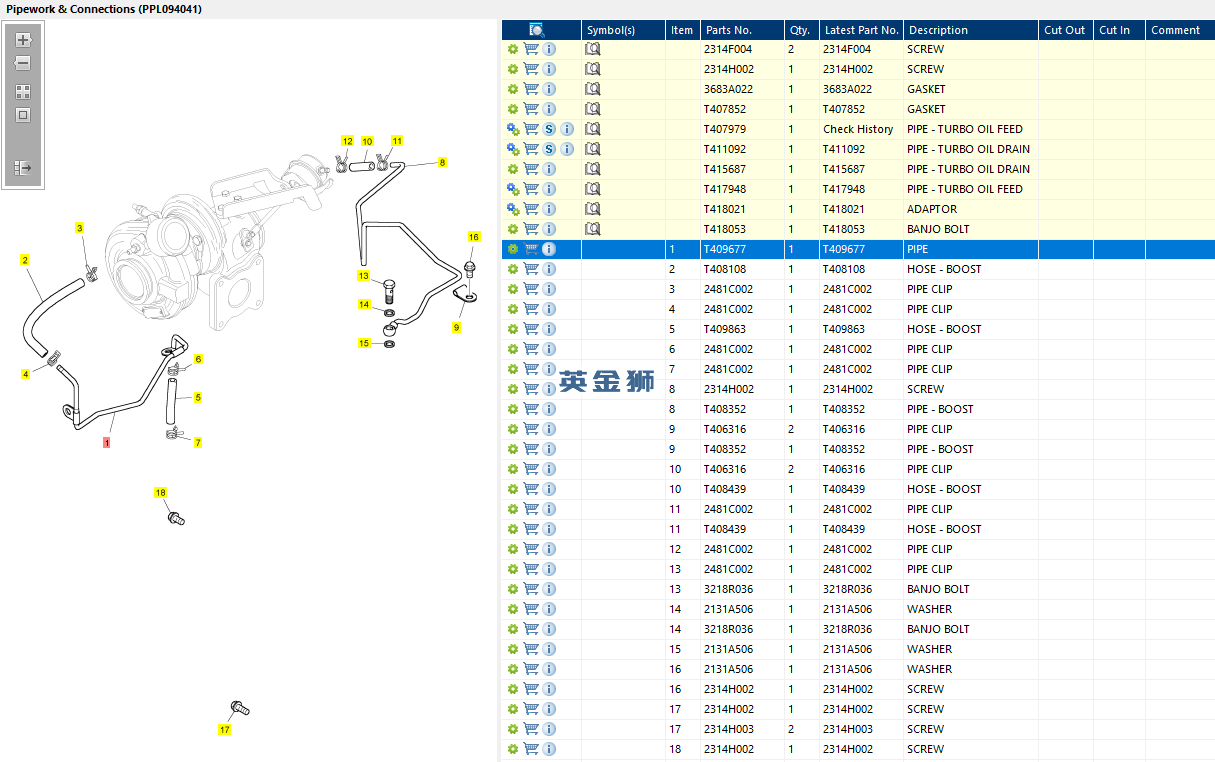The width and height of the screenshot is (1215, 762).
Task: Click the list-arrow export icon in diagram toolbar
Action: 23,168
